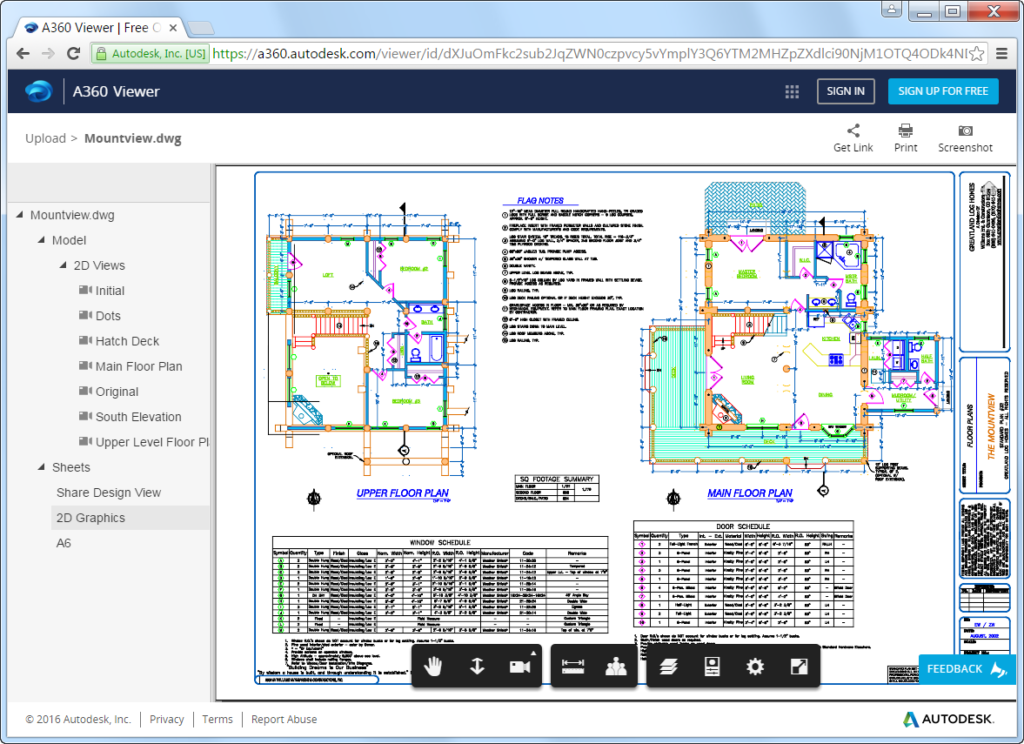Open the Privacy link in the footer
Image resolution: width=1024 pixels, height=744 pixels.
click(x=166, y=719)
